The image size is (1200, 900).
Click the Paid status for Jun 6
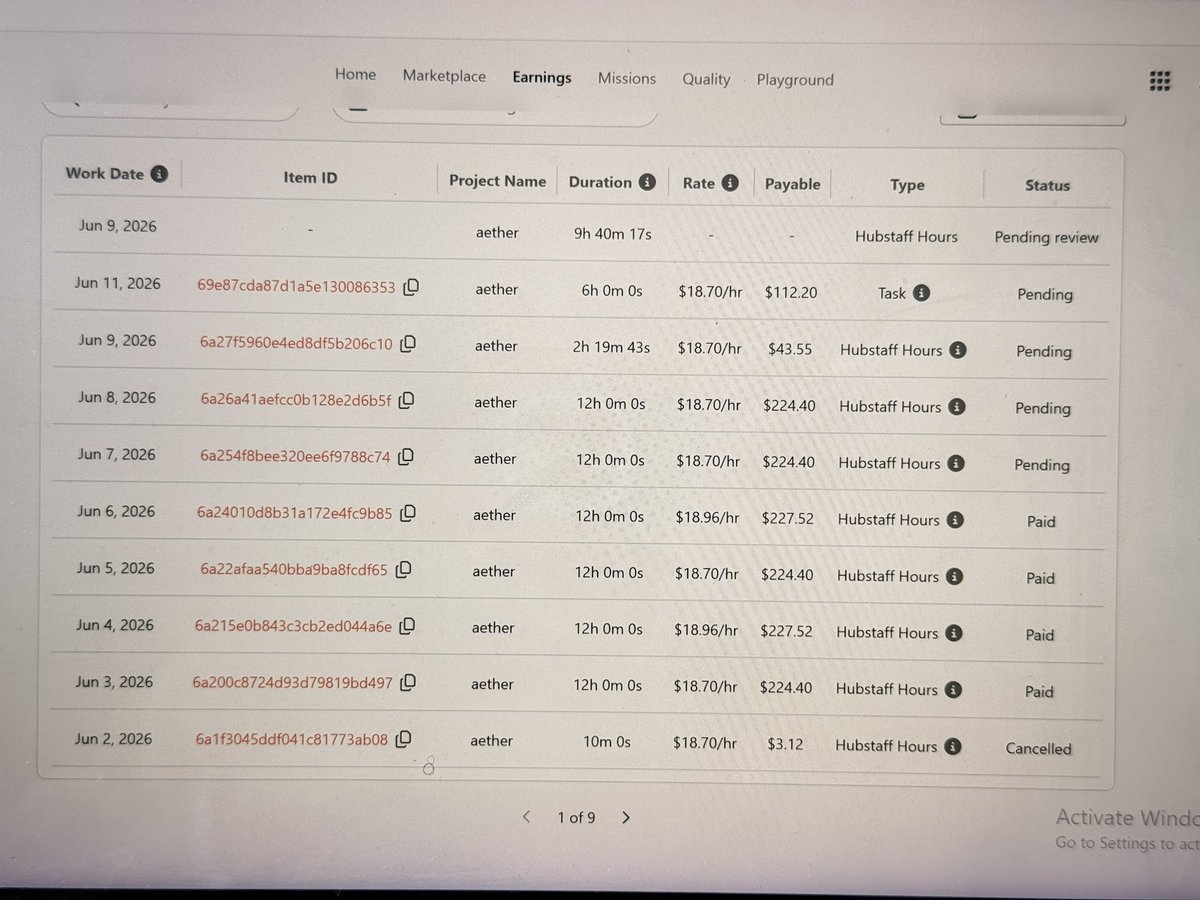point(1041,521)
